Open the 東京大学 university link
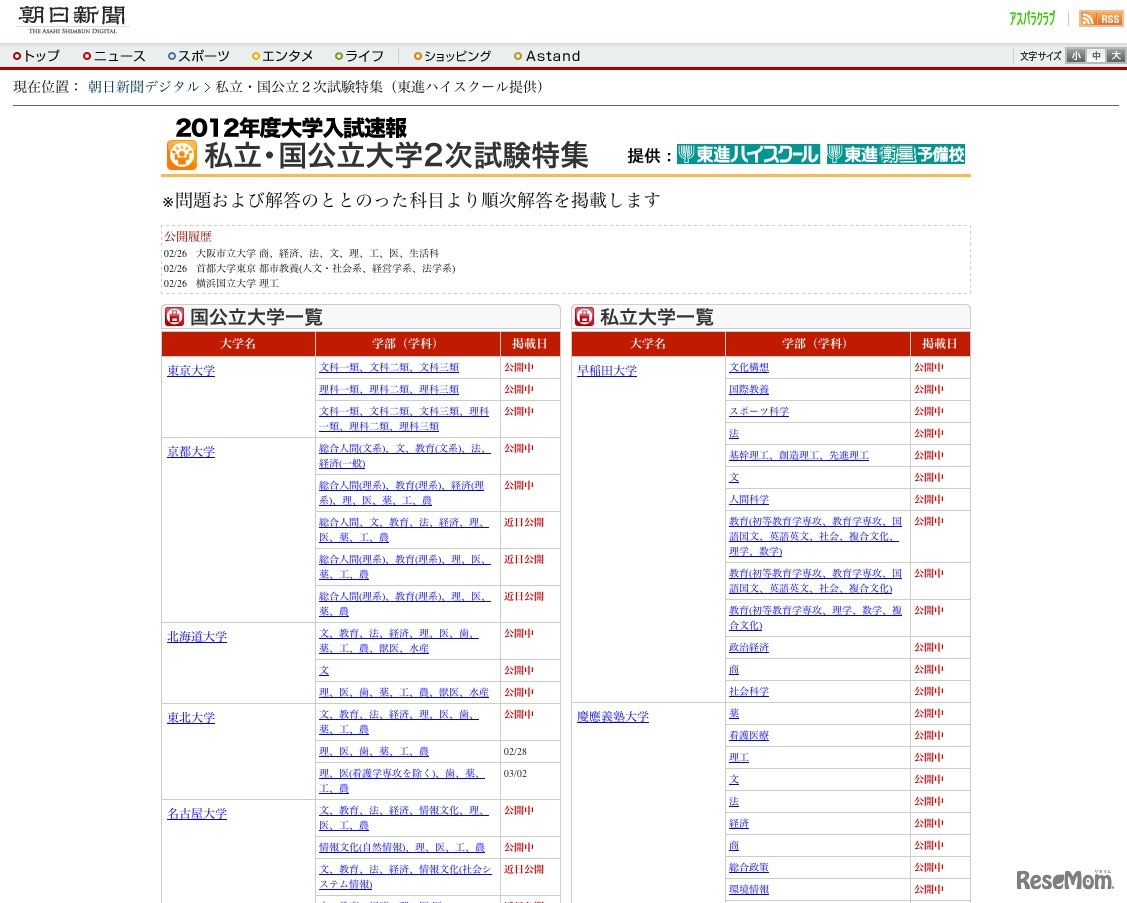 [x=191, y=371]
